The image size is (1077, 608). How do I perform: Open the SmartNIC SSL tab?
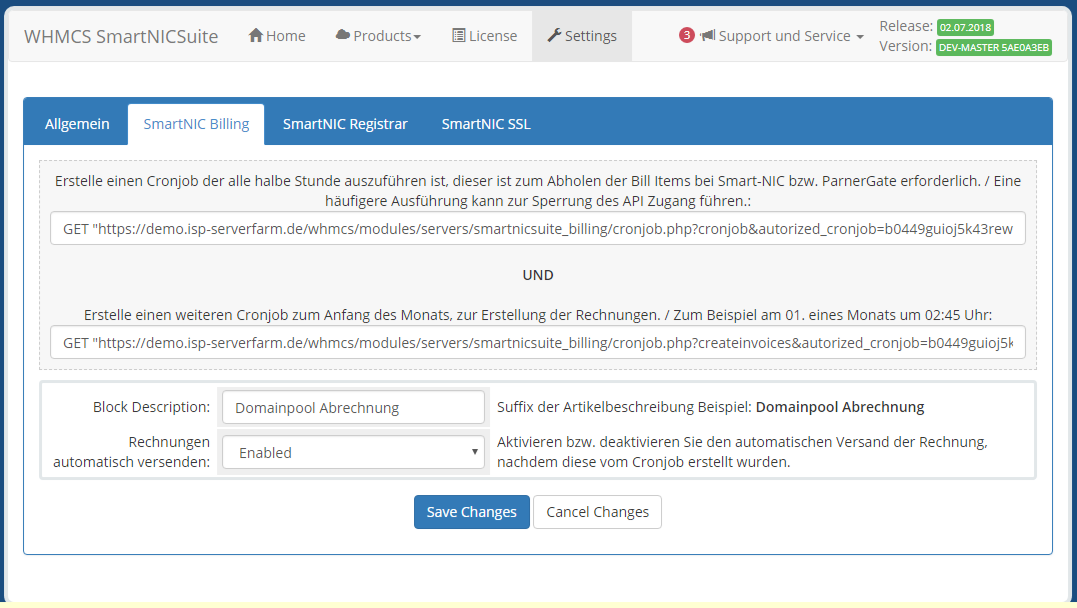coord(486,125)
